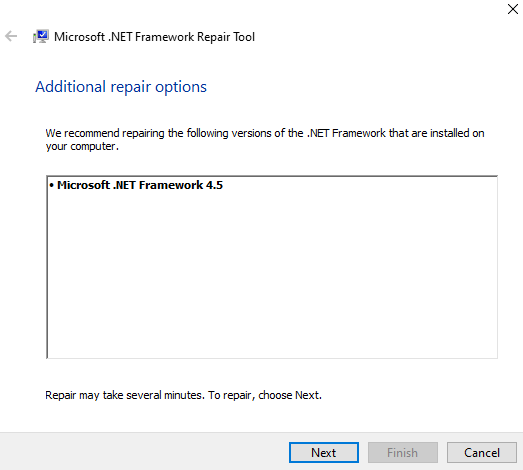Click the Next button to start repair
The width and height of the screenshot is (523, 470).
tap(324, 452)
